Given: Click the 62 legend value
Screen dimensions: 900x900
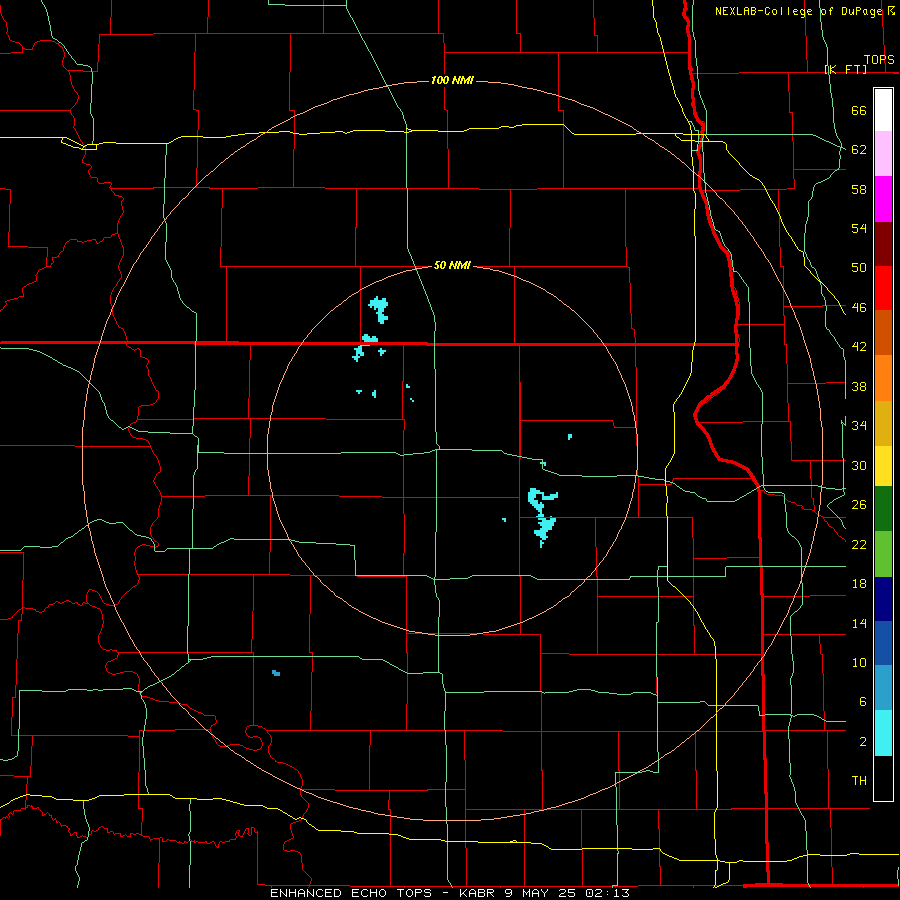Looking at the screenshot, I should (859, 150).
